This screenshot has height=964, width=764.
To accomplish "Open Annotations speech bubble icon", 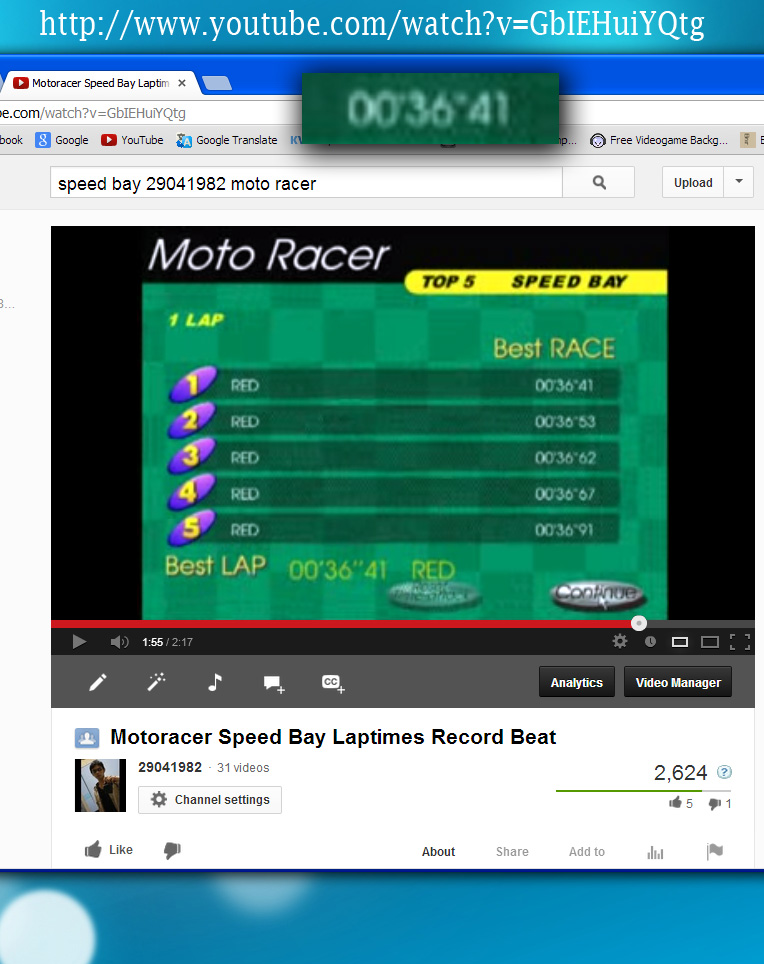I will 273,683.
